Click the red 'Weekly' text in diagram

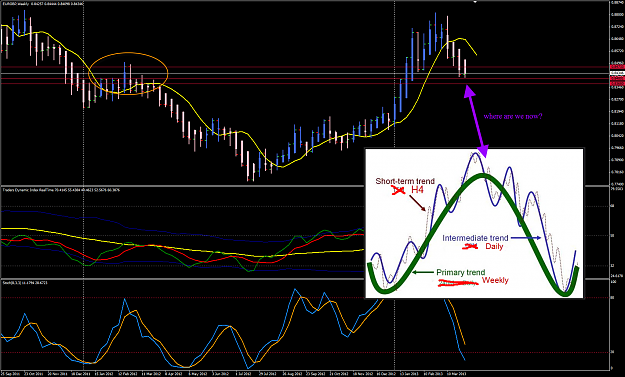495,281
